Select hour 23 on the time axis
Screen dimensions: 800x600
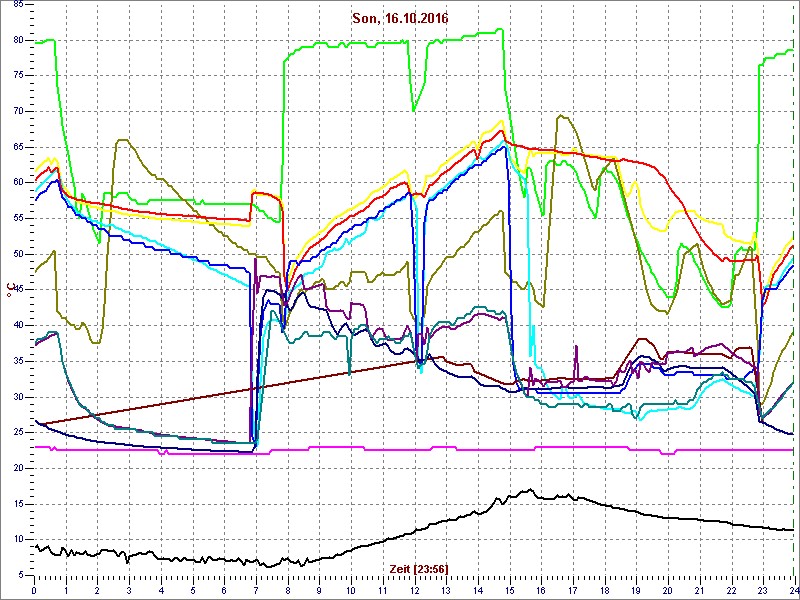point(762,590)
